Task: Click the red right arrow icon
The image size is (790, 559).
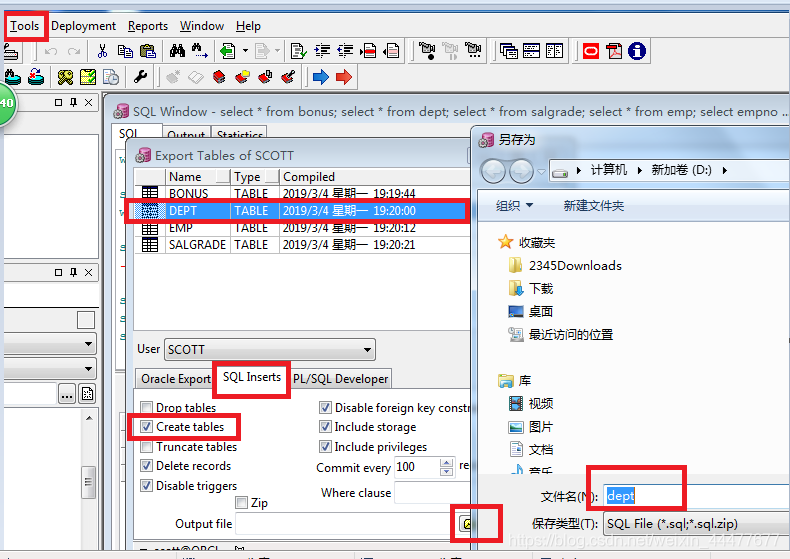Action: [x=344, y=77]
